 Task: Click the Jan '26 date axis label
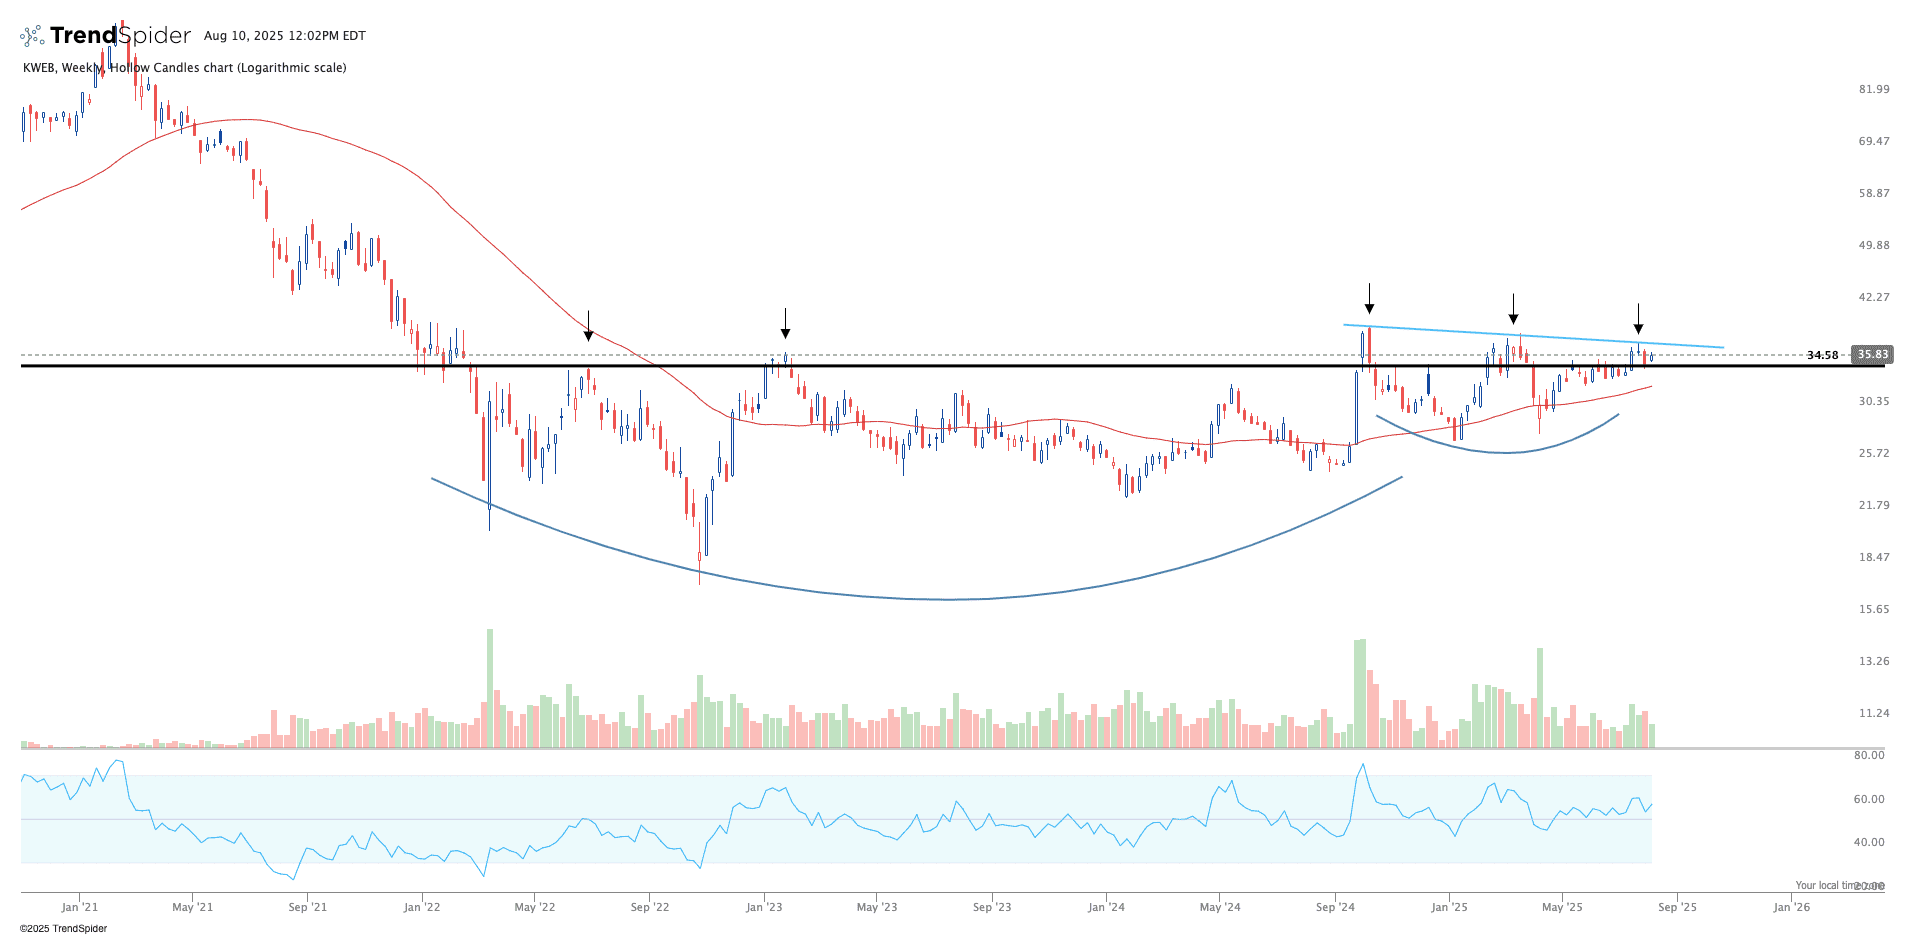[x=1791, y=907]
